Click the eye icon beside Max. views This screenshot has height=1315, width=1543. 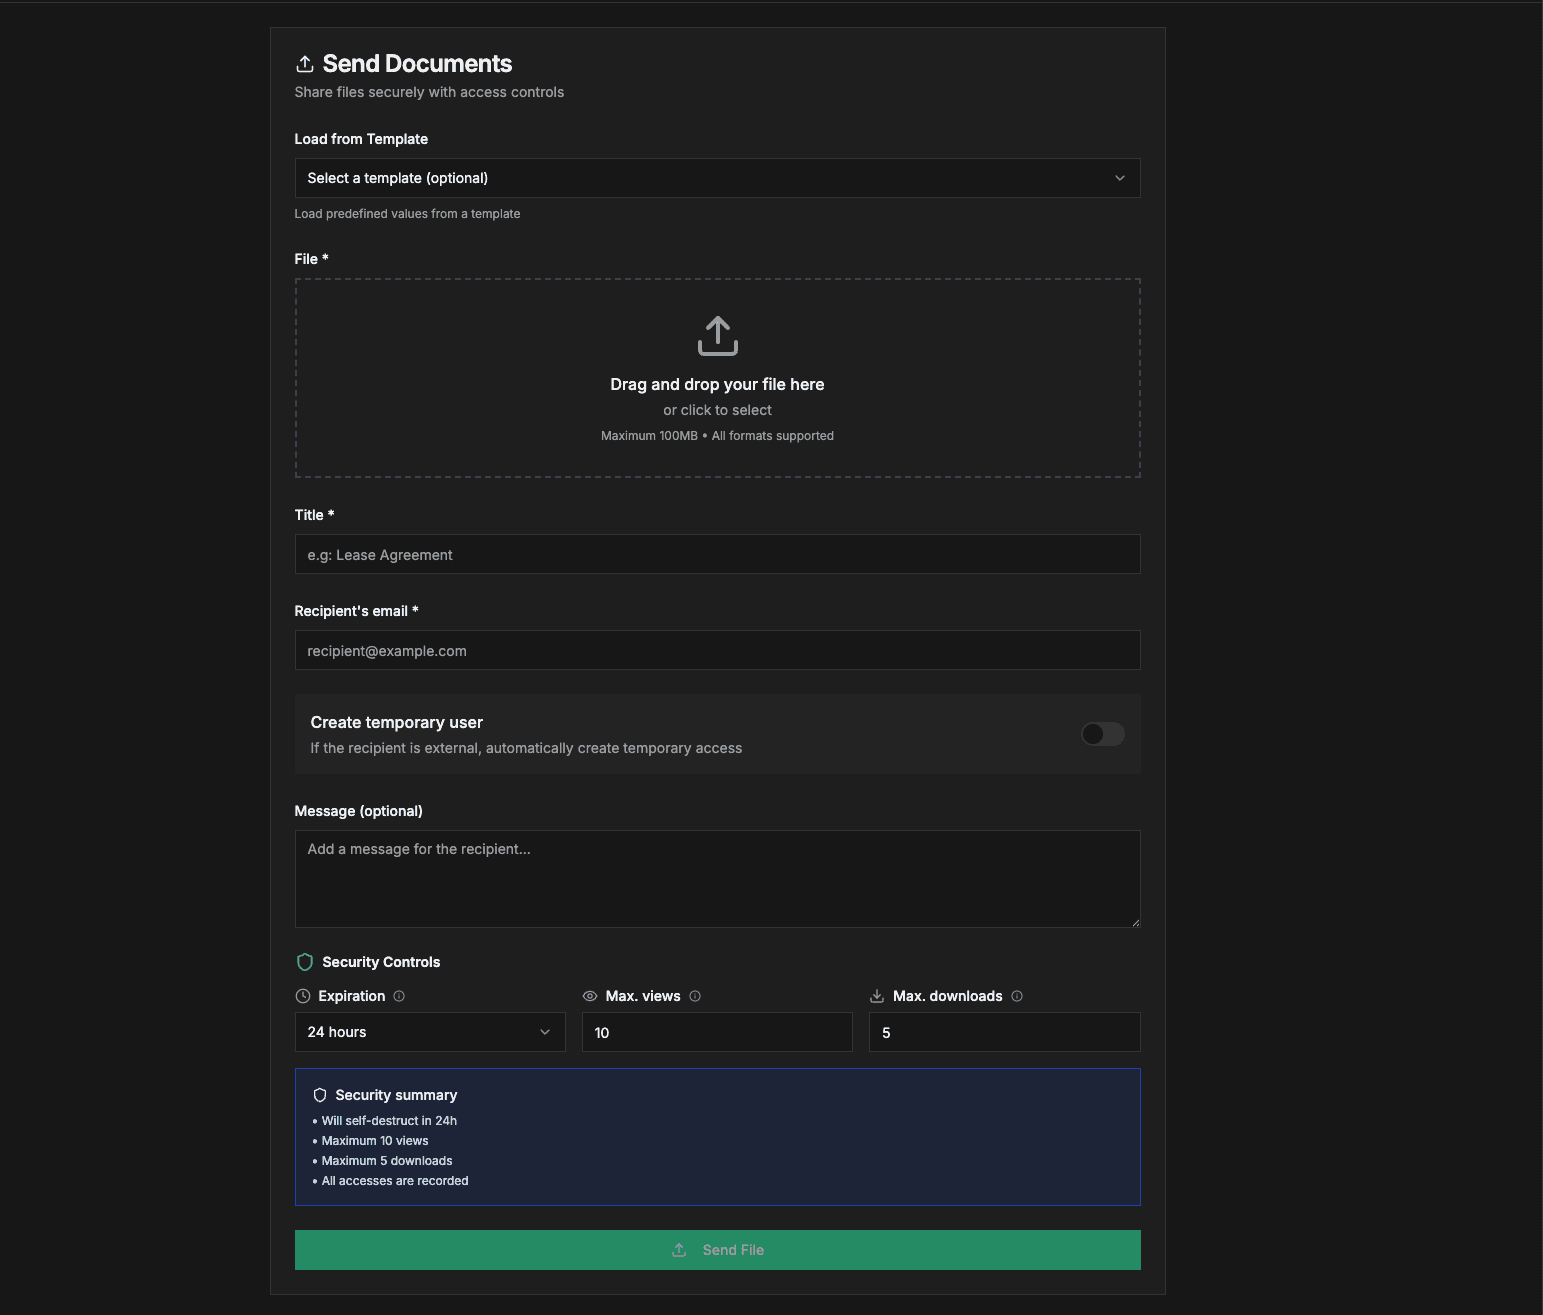point(590,996)
